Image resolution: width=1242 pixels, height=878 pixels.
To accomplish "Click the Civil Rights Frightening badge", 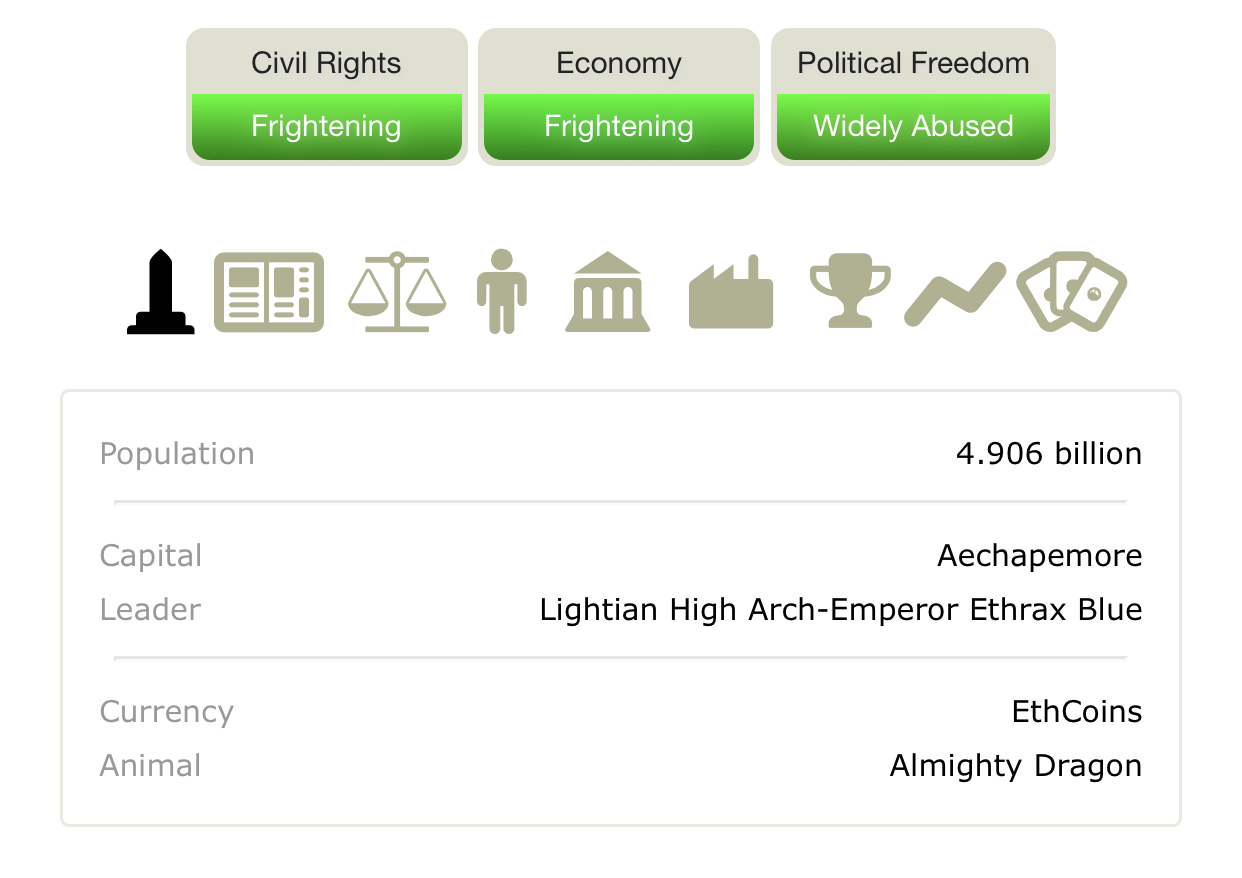I will click(x=326, y=126).
